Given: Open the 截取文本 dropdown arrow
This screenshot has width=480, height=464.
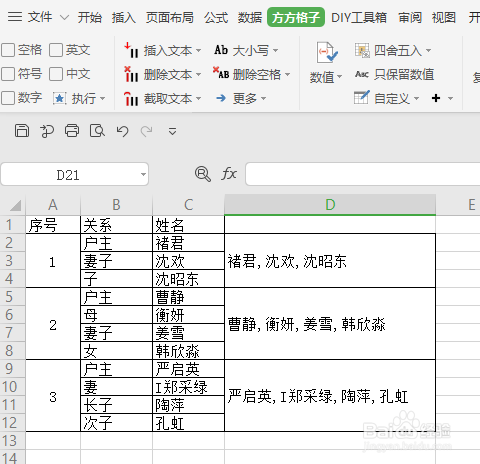Looking at the screenshot, I should tap(198, 99).
